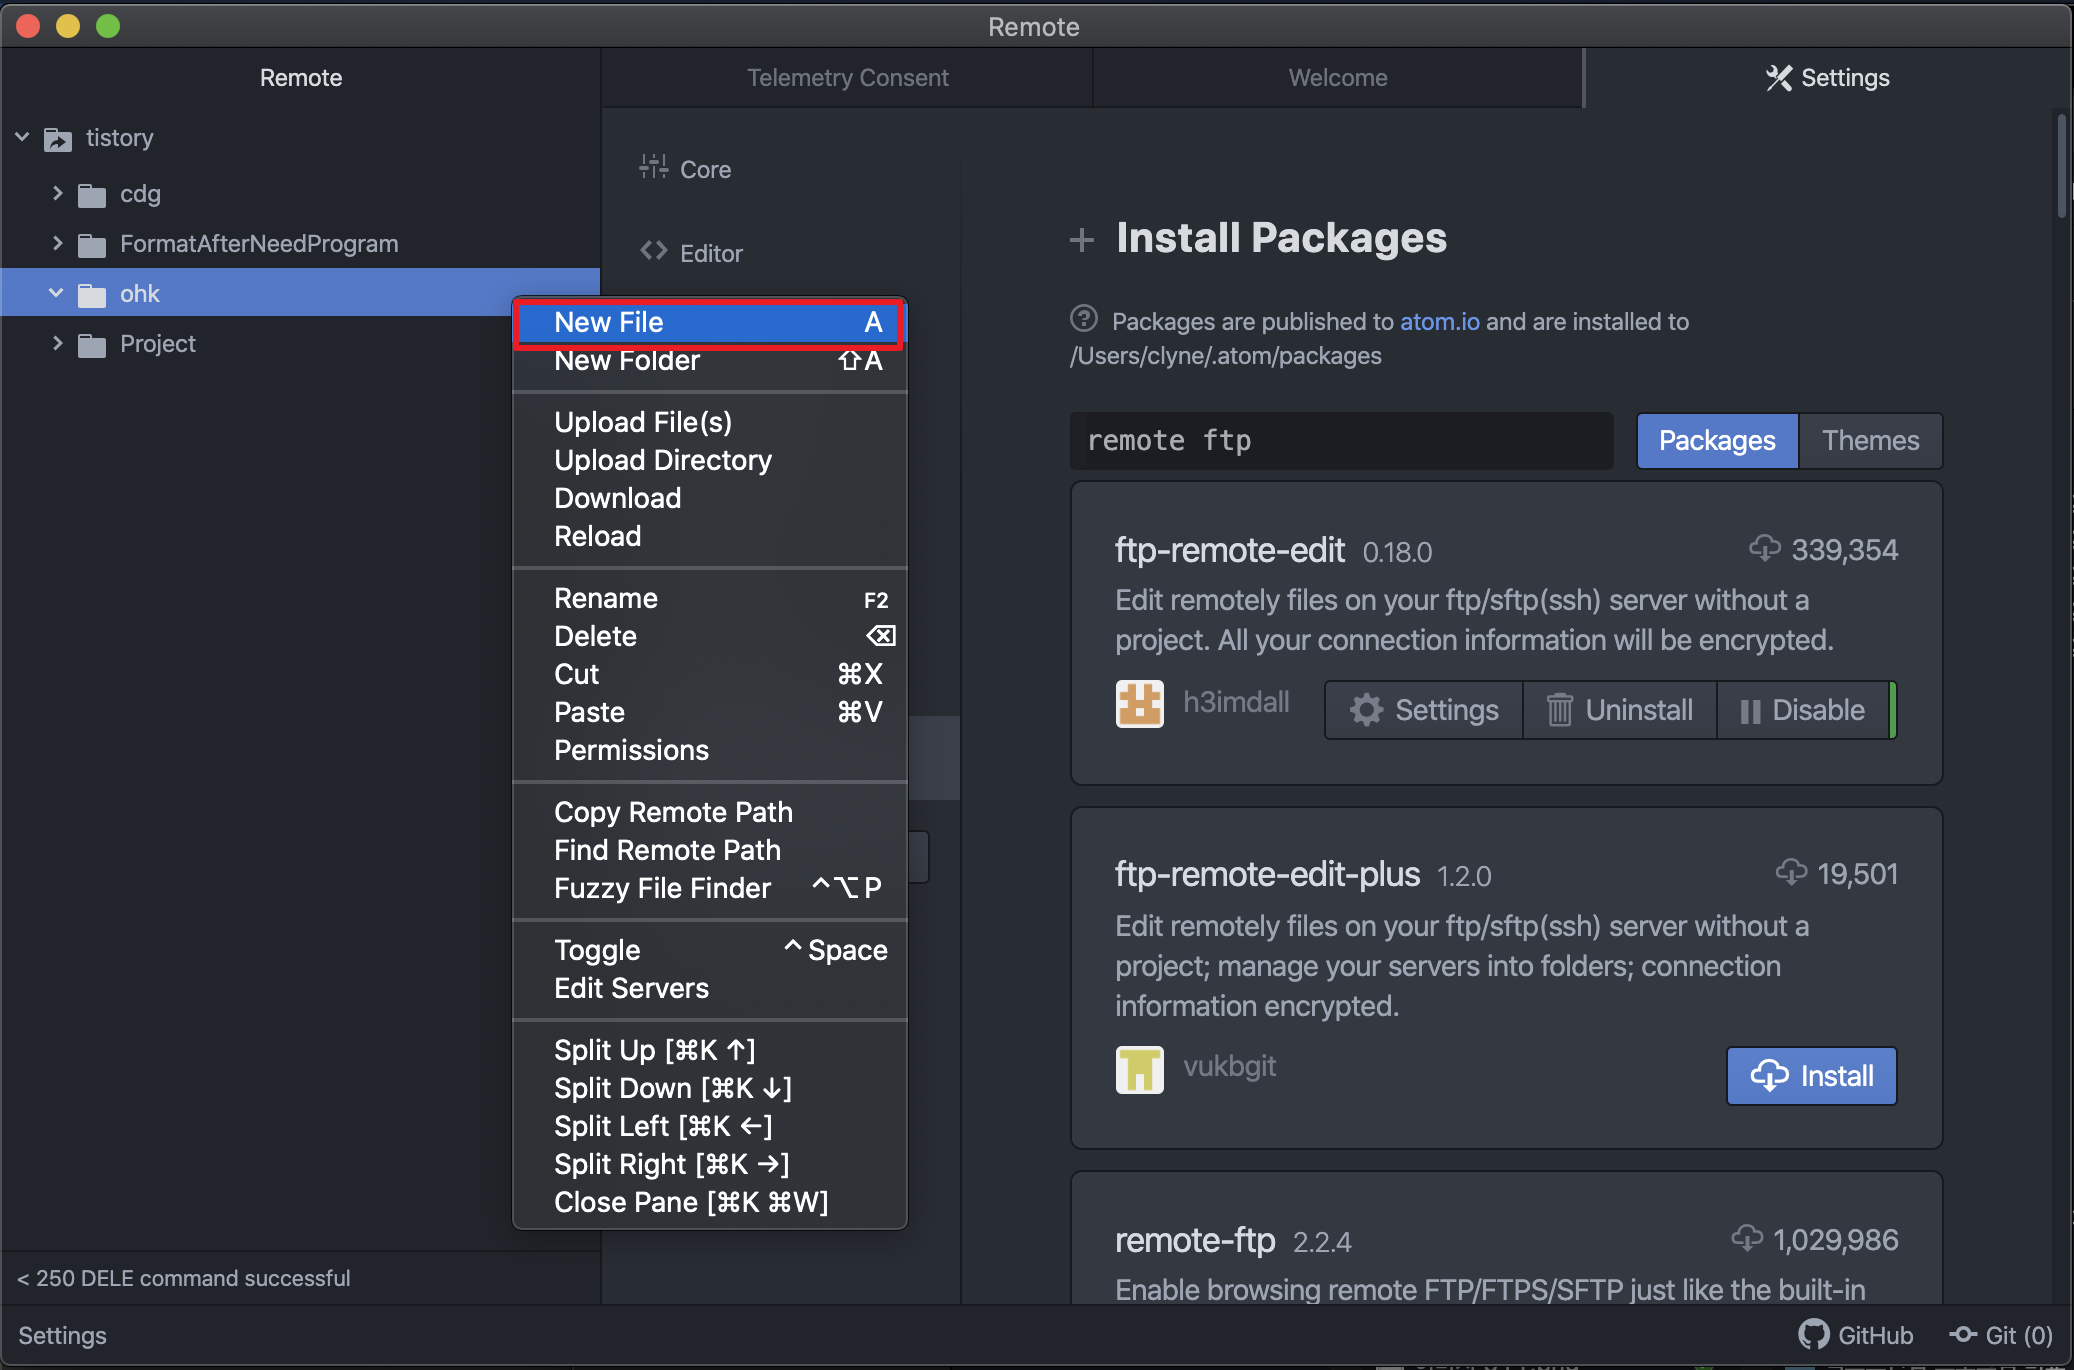Click the h3imdall author avatar icon
Image resolution: width=2074 pixels, height=1370 pixels.
[1139, 704]
